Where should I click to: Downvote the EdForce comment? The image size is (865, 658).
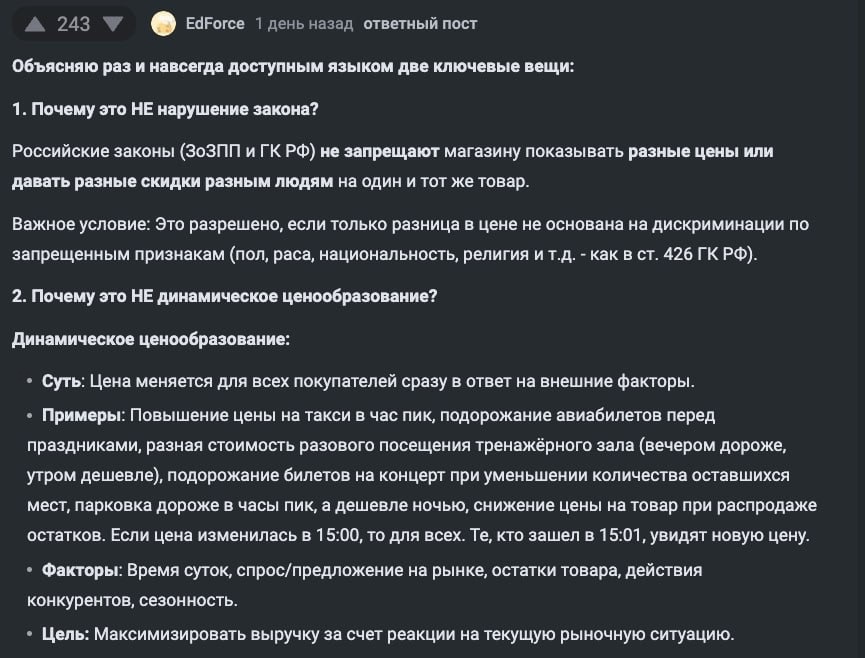pyautogui.click(x=113, y=24)
